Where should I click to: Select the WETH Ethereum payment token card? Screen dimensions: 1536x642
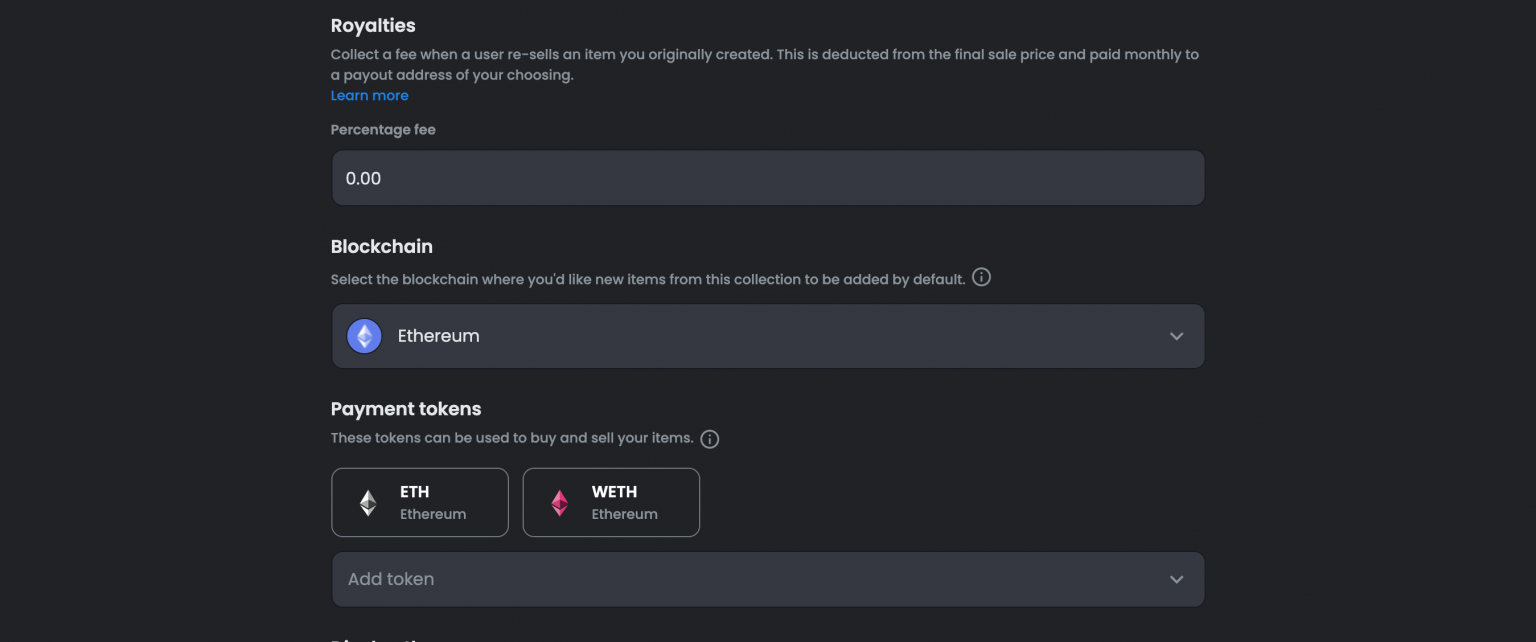[611, 502]
